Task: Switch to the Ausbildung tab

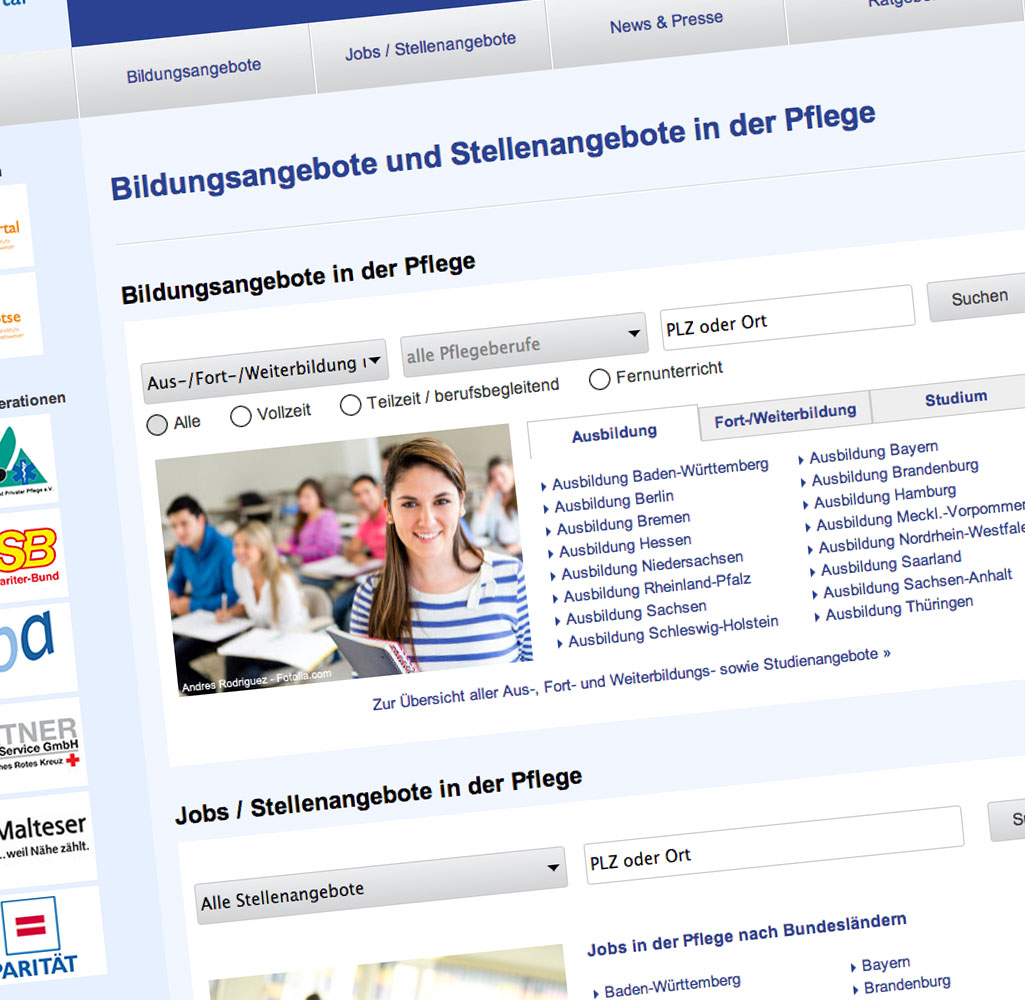Action: click(x=614, y=433)
